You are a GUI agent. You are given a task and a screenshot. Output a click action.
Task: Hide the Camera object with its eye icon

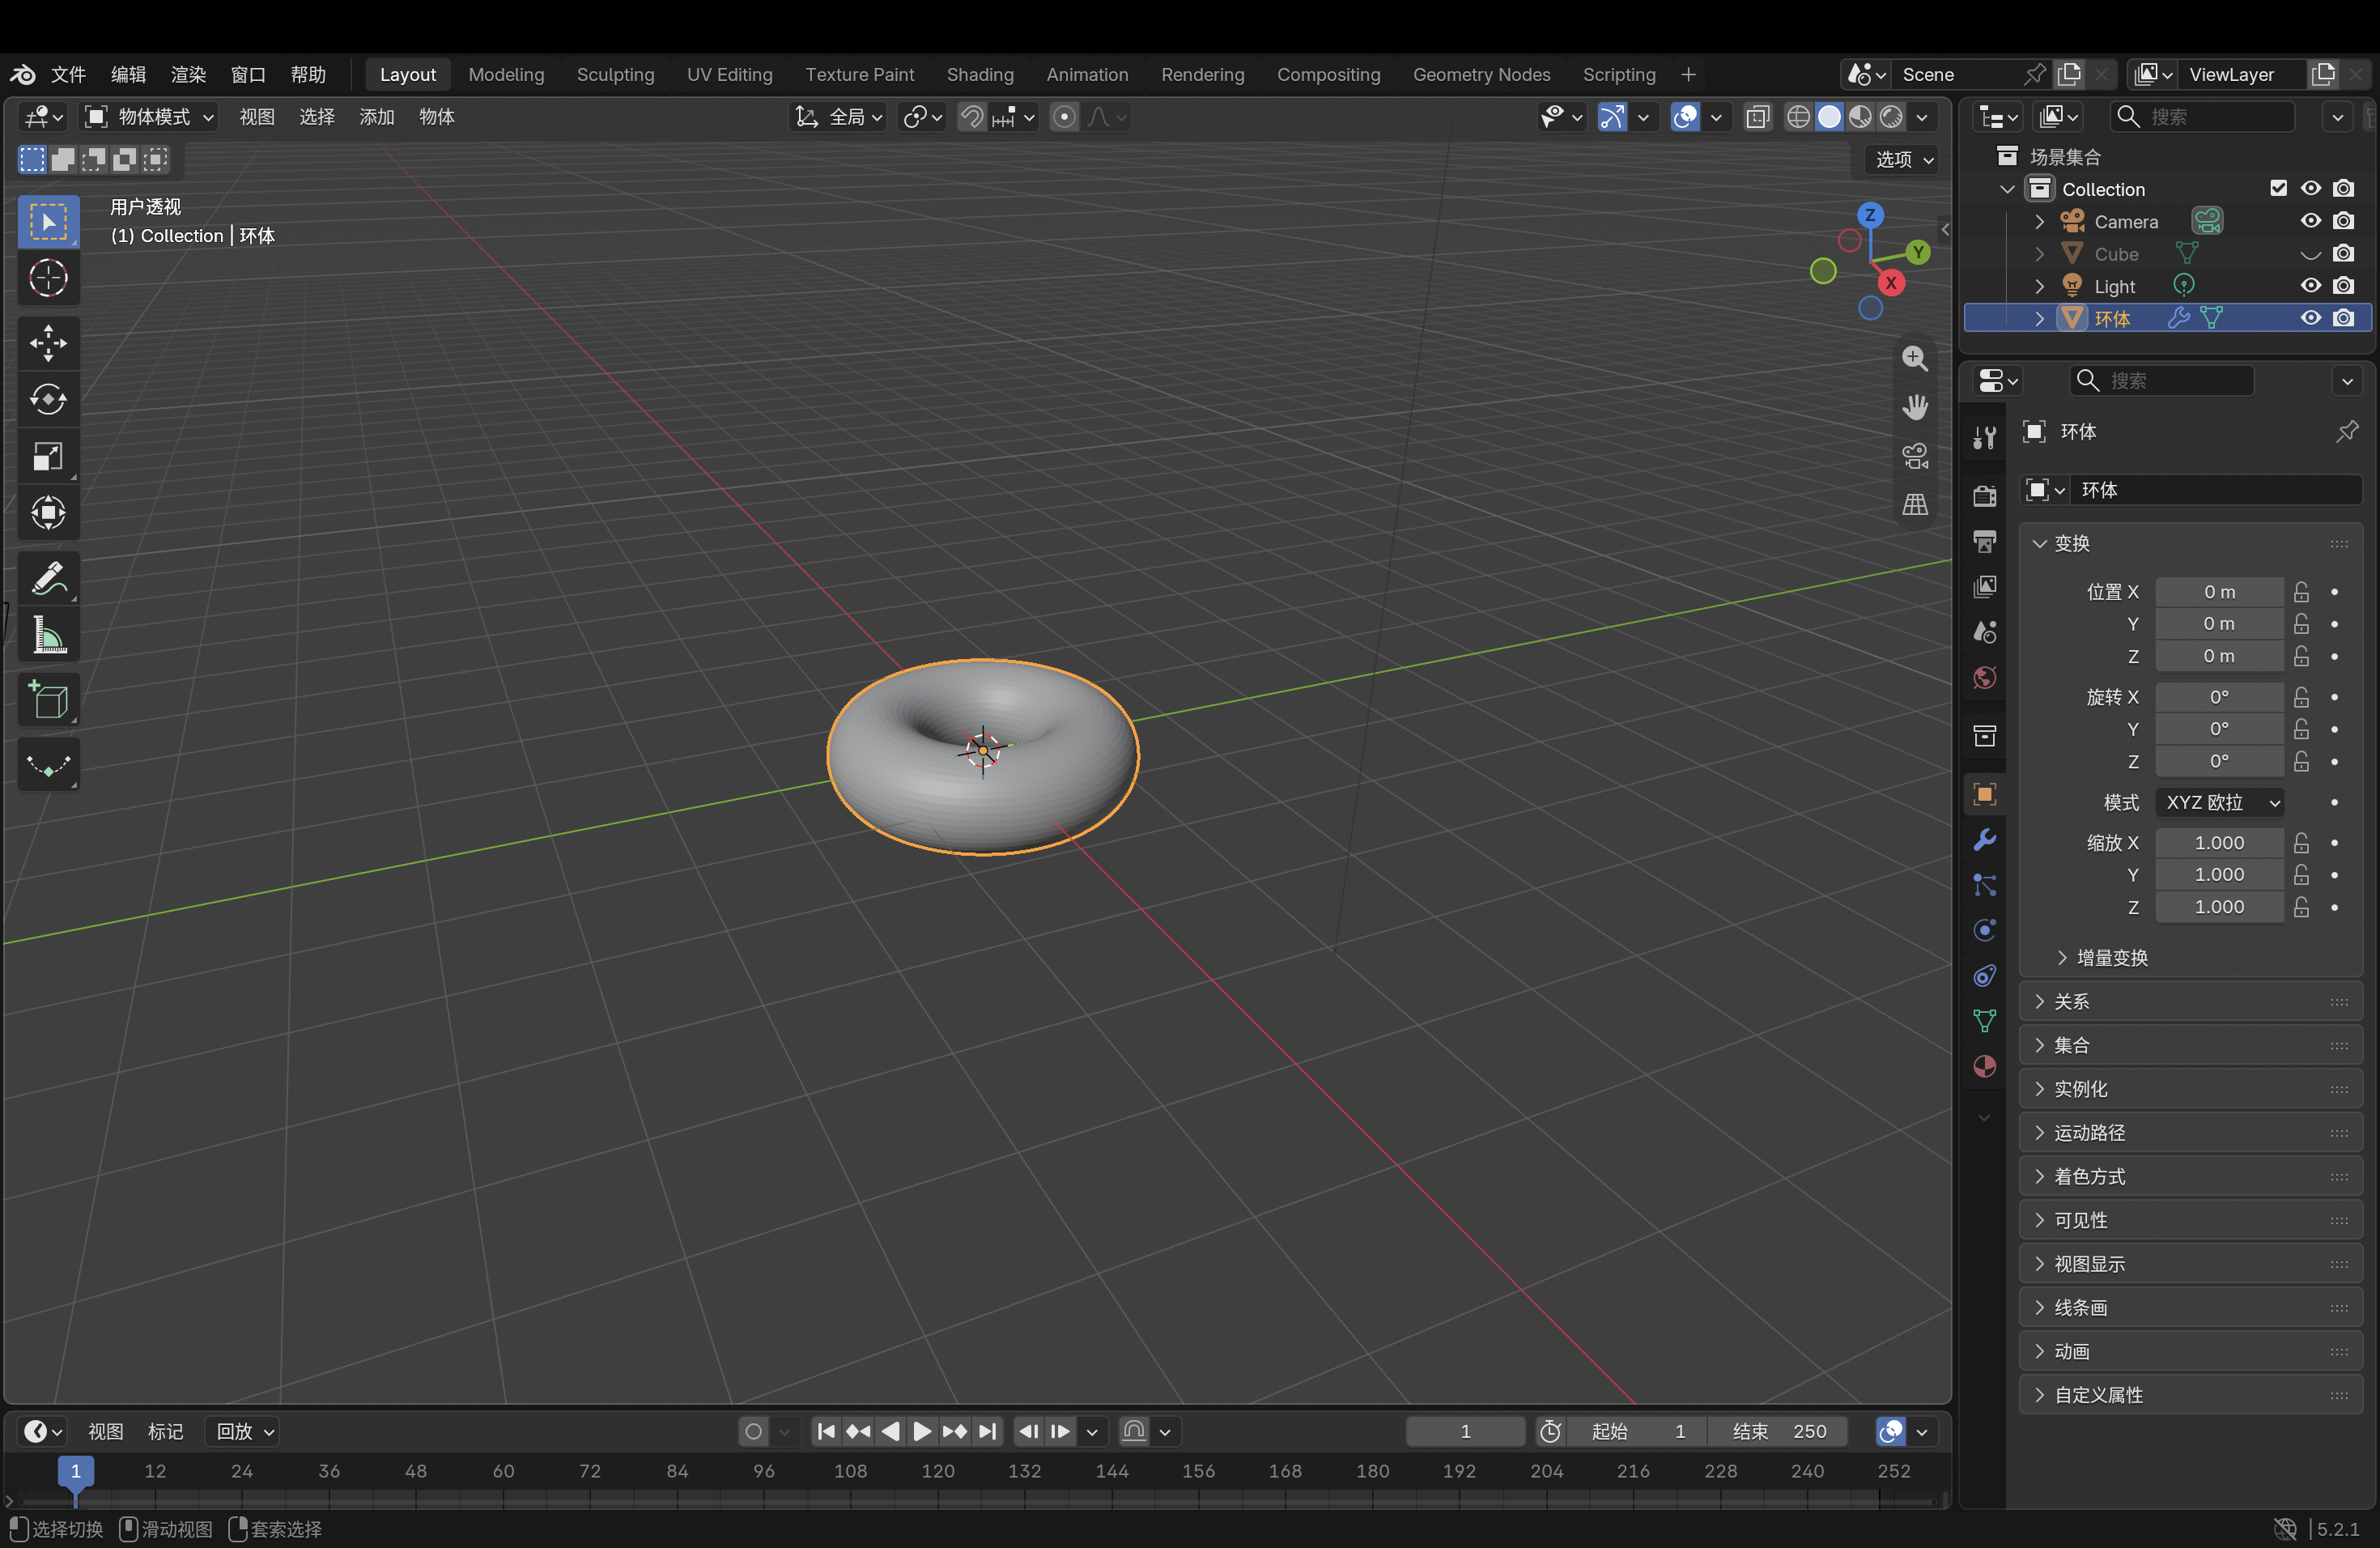click(2311, 221)
